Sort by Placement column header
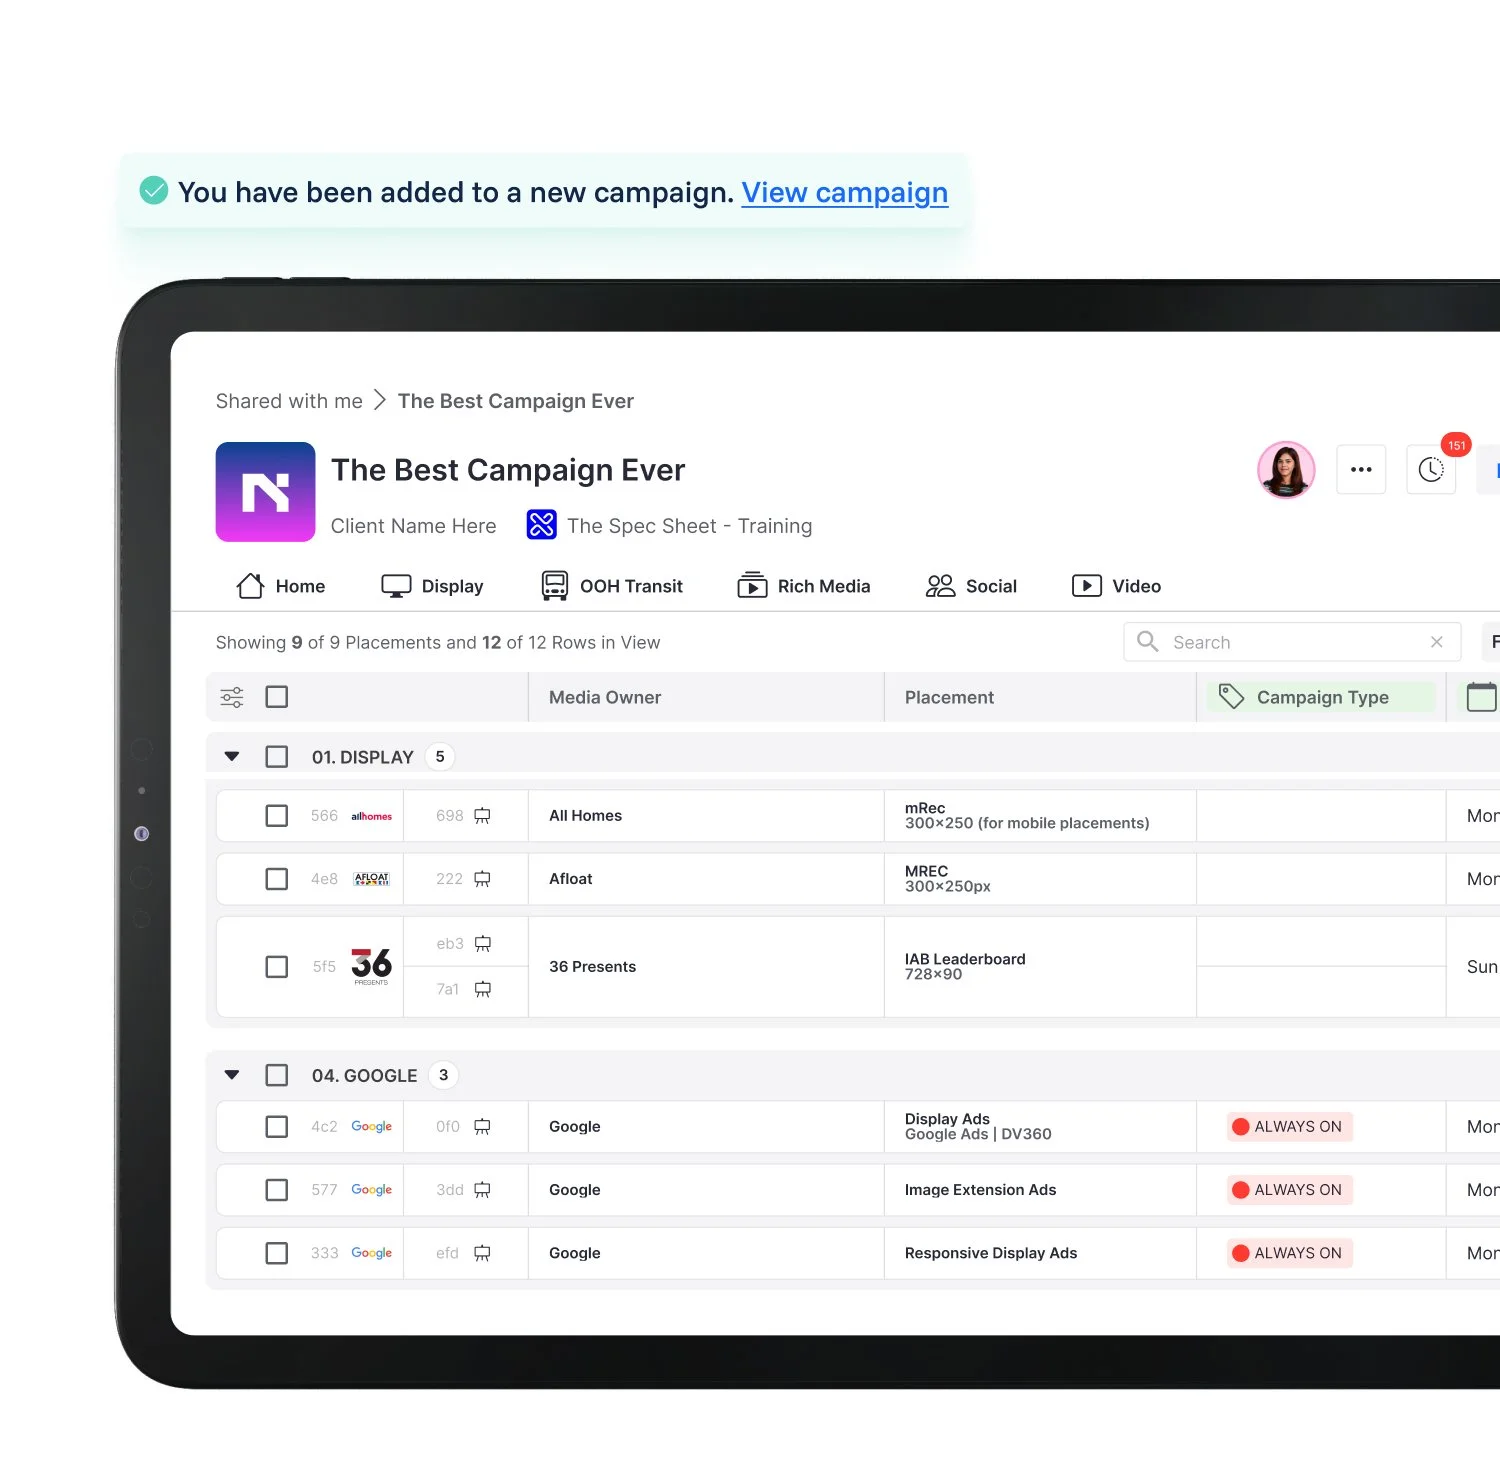This screenshot has width=1500, height=1483. [949, 697]
